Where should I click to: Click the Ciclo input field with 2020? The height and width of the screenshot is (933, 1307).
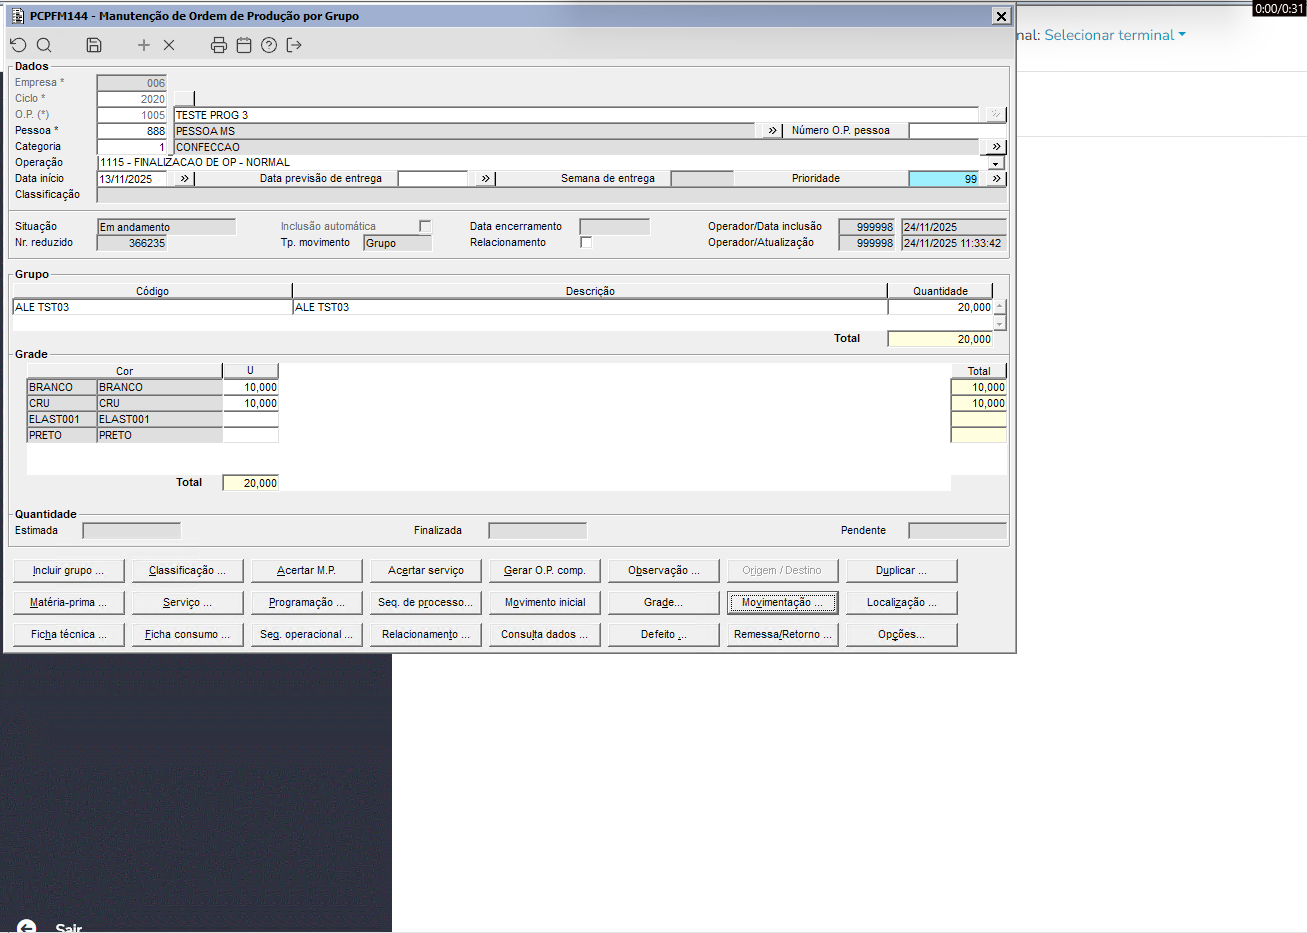(x=132, y=99)
